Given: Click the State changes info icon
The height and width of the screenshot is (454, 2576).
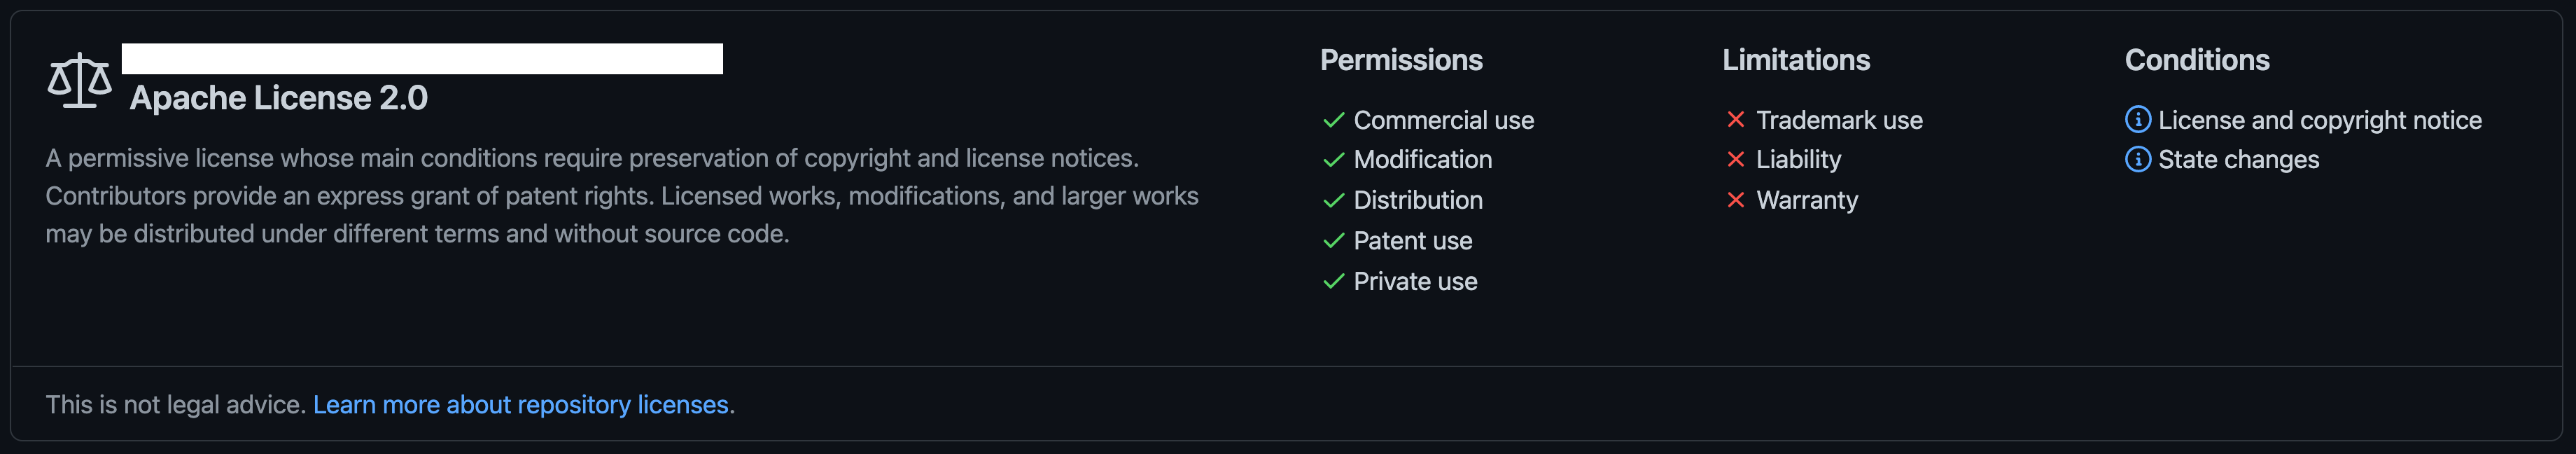Looking at the screenshot, I should click(x=2137, y=160).
